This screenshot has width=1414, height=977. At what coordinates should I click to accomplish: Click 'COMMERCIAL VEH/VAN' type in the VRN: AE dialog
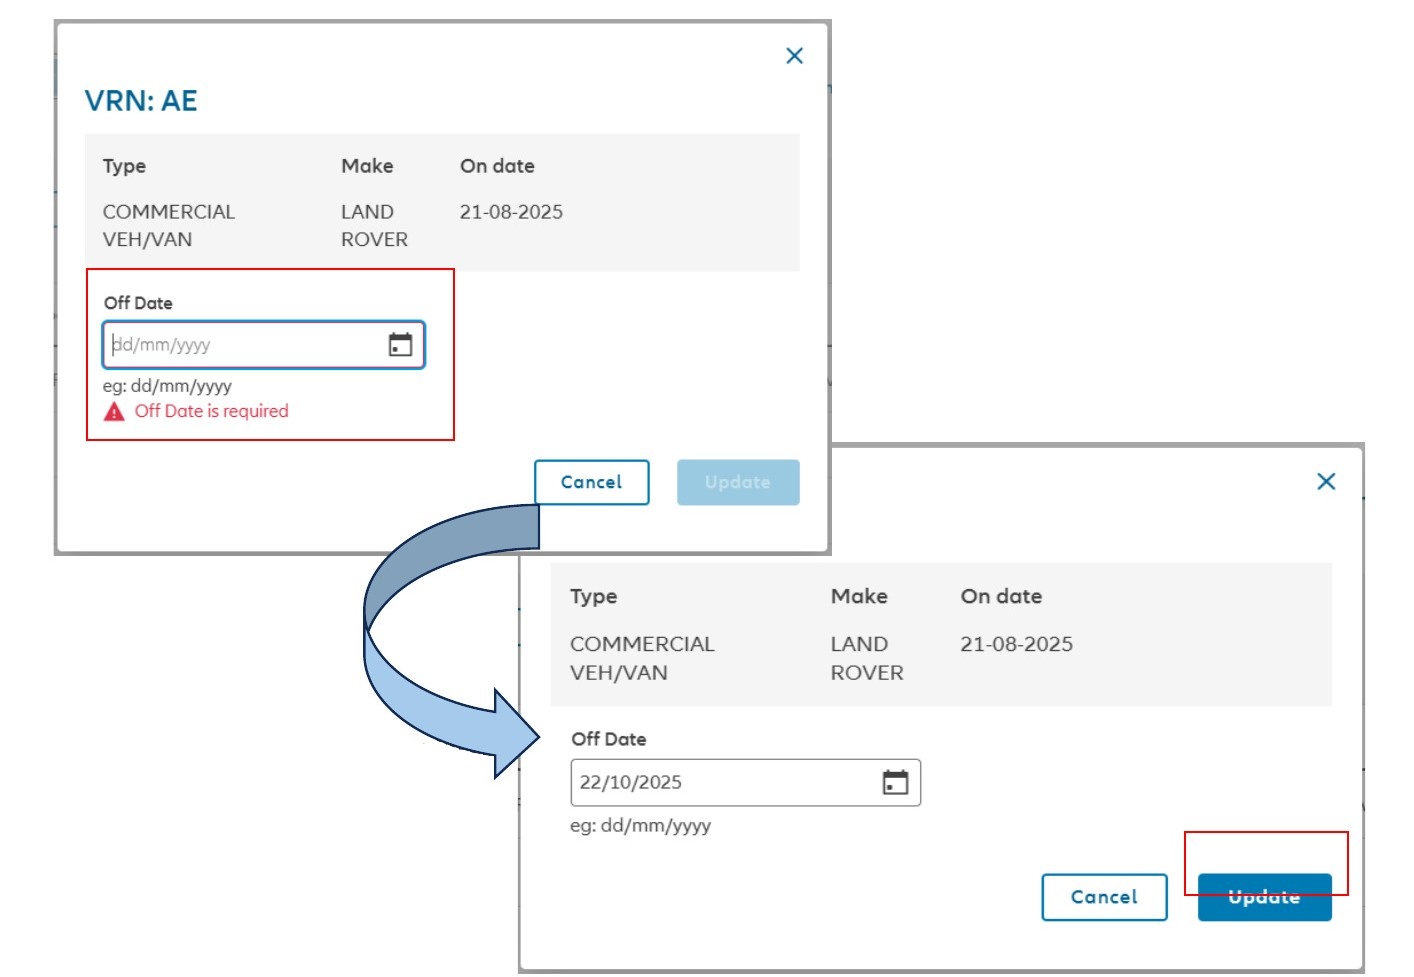click(x=169, y=225)
